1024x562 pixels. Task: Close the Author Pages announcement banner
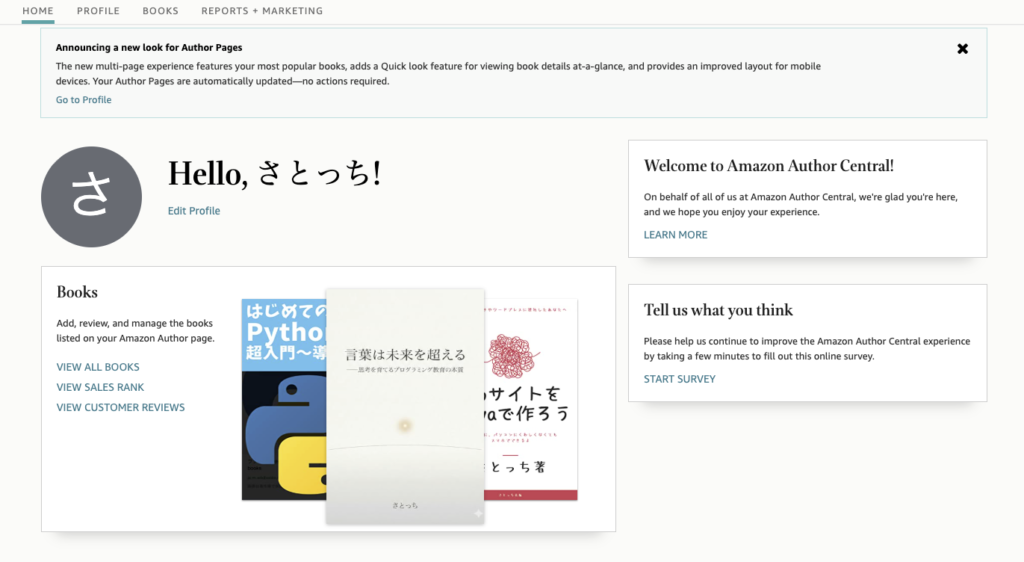click(x=962, y=49)
